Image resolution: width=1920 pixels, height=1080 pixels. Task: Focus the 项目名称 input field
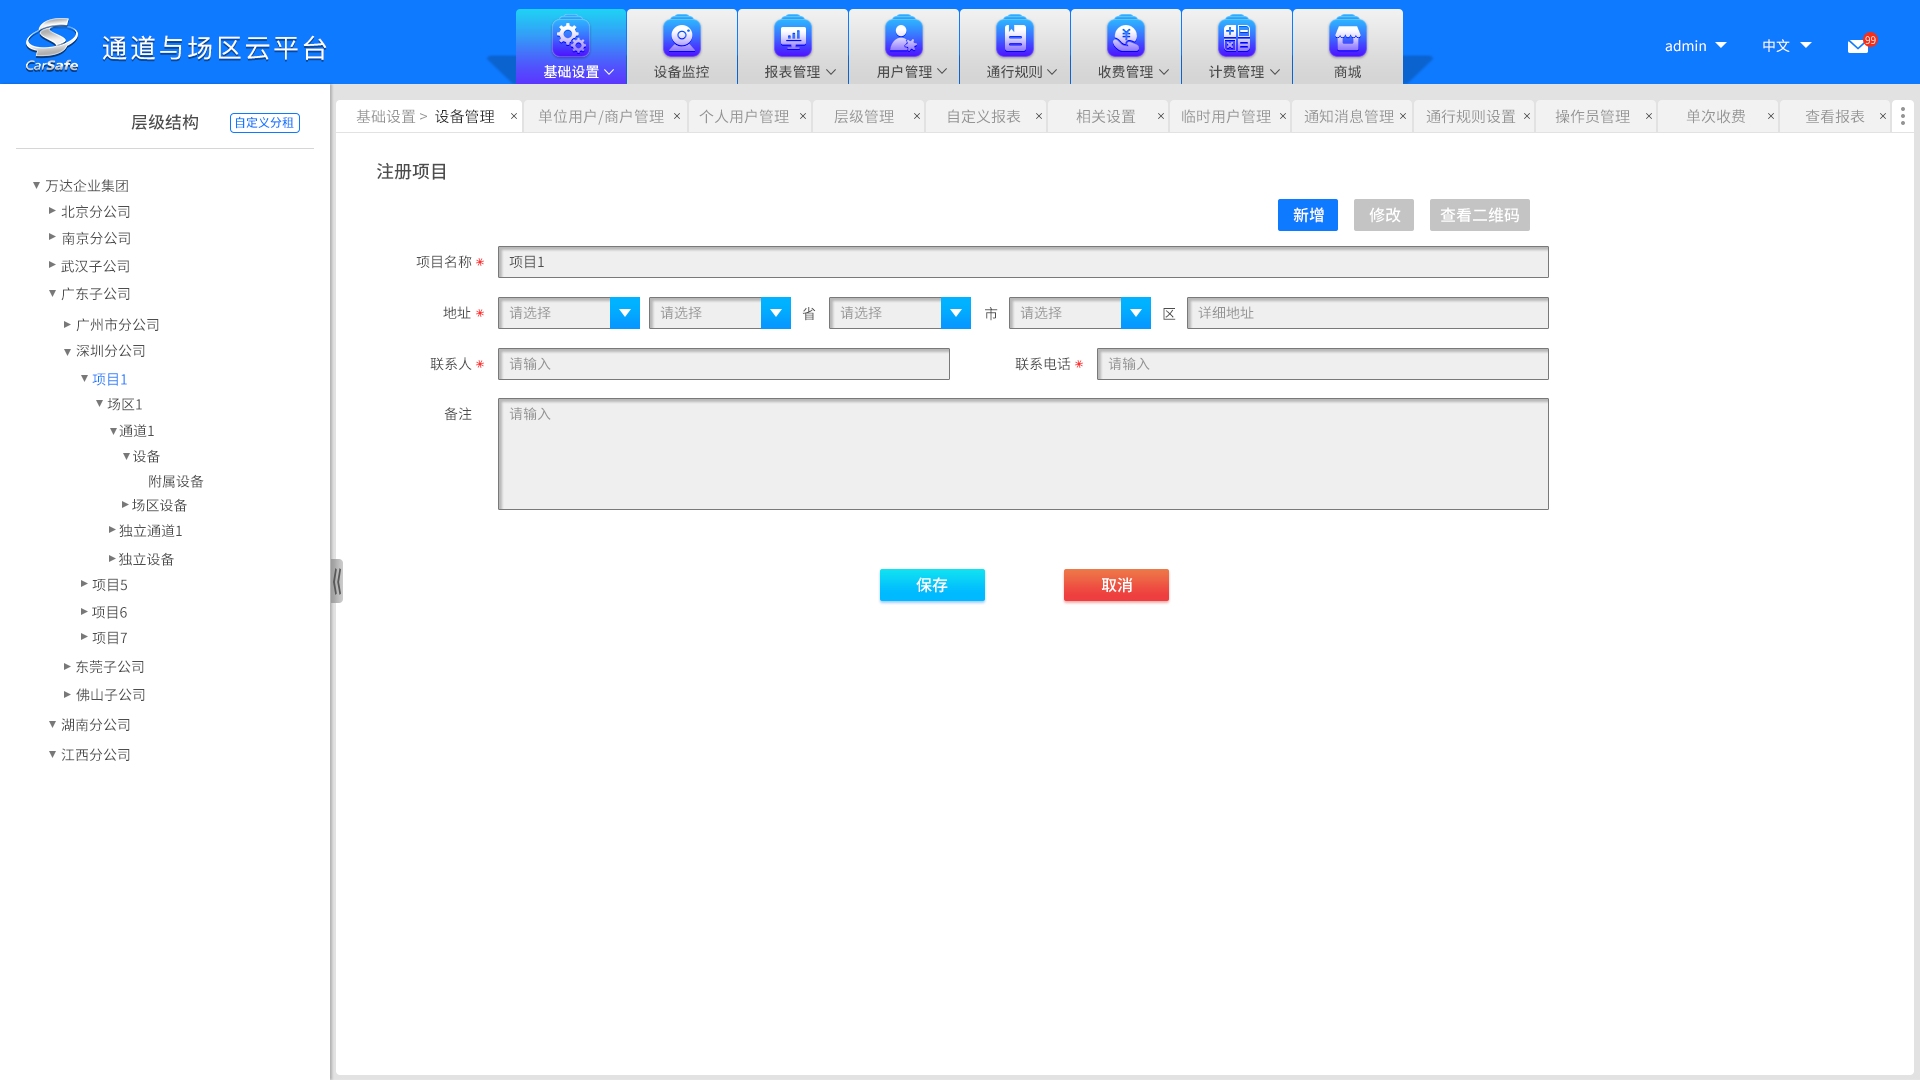[1023, 262]
